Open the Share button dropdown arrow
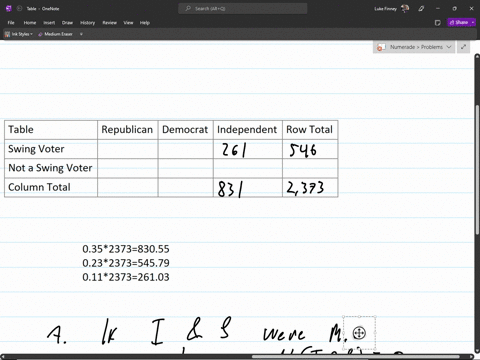This screenshot has width=480, height=360. point(473,23)
